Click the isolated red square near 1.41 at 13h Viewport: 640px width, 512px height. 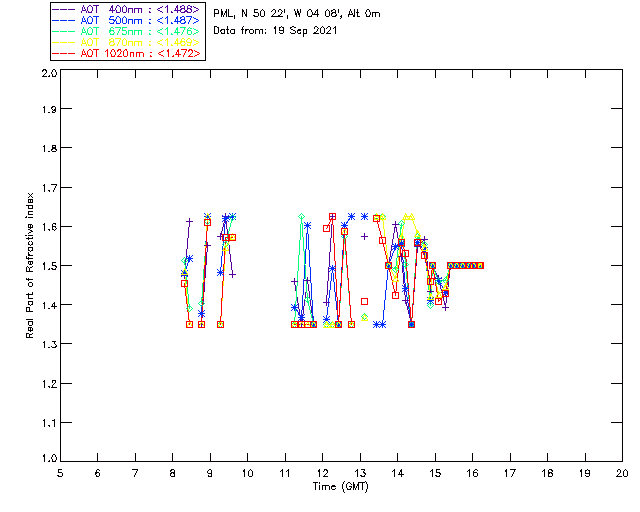pos(364,301)
